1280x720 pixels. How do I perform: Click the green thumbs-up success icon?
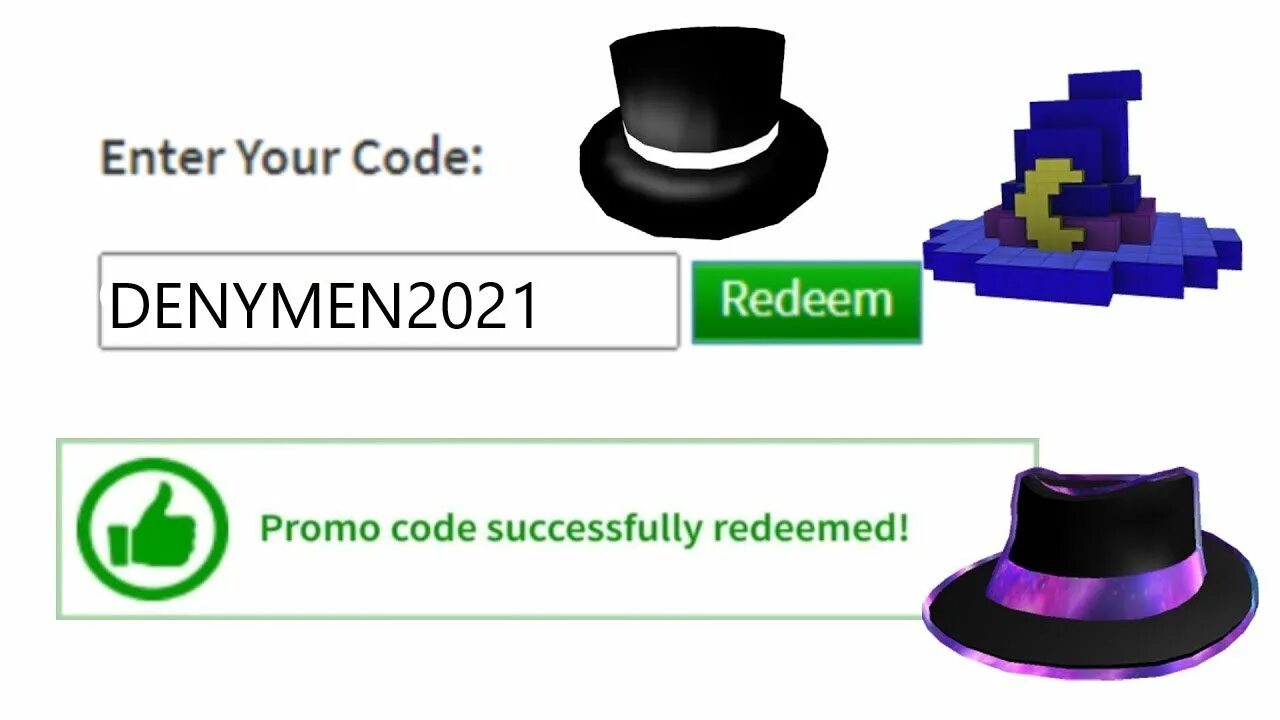pyautogui.click(x=152, y=528)
